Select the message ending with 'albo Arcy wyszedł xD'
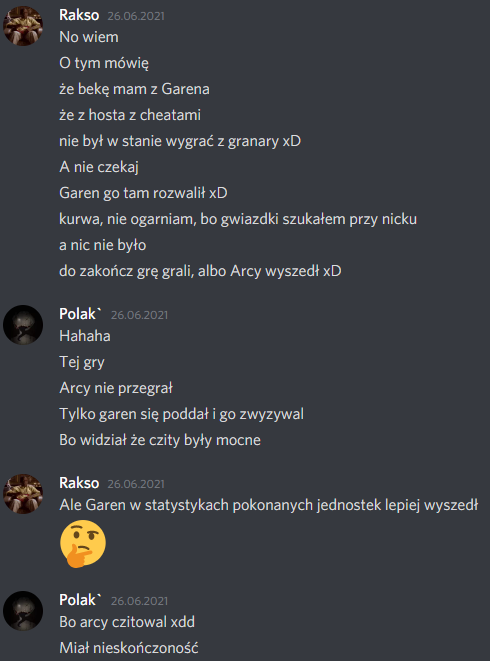Screen dimensions: 490x661 tap(200, 271)
